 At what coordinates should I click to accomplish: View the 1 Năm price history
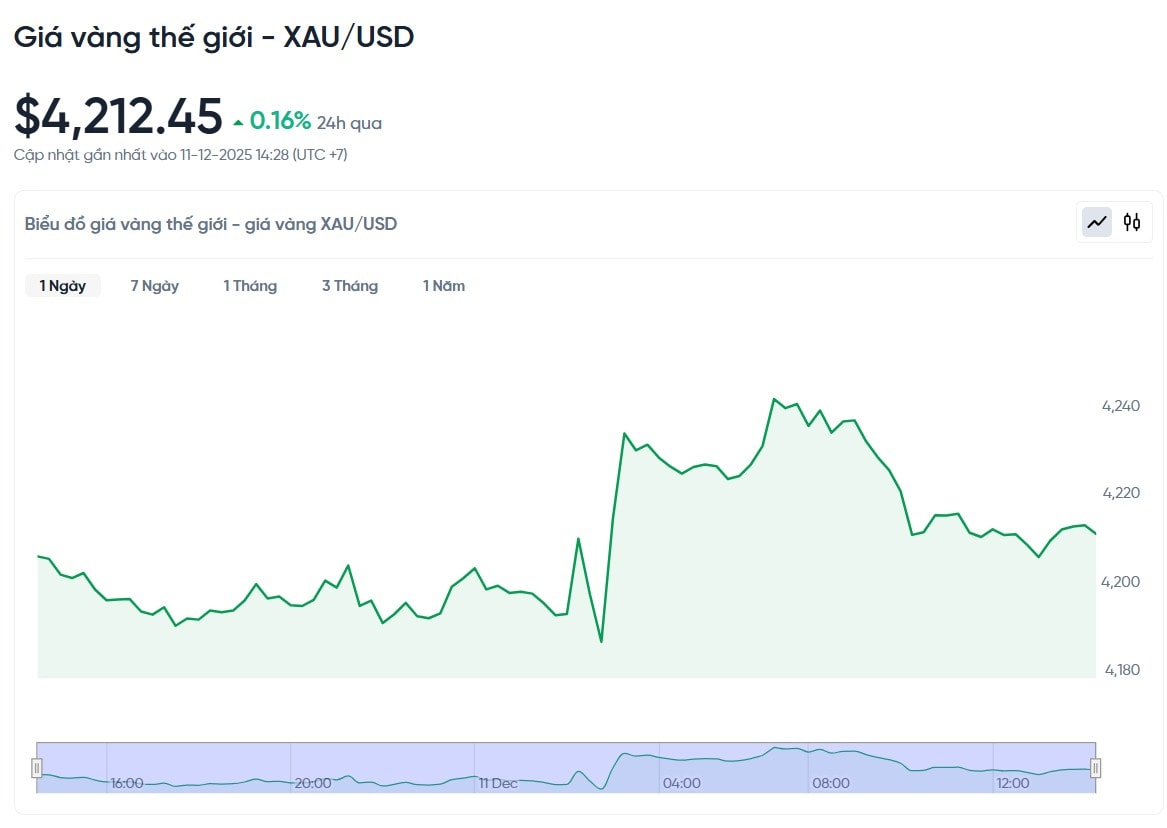[444, 286]
